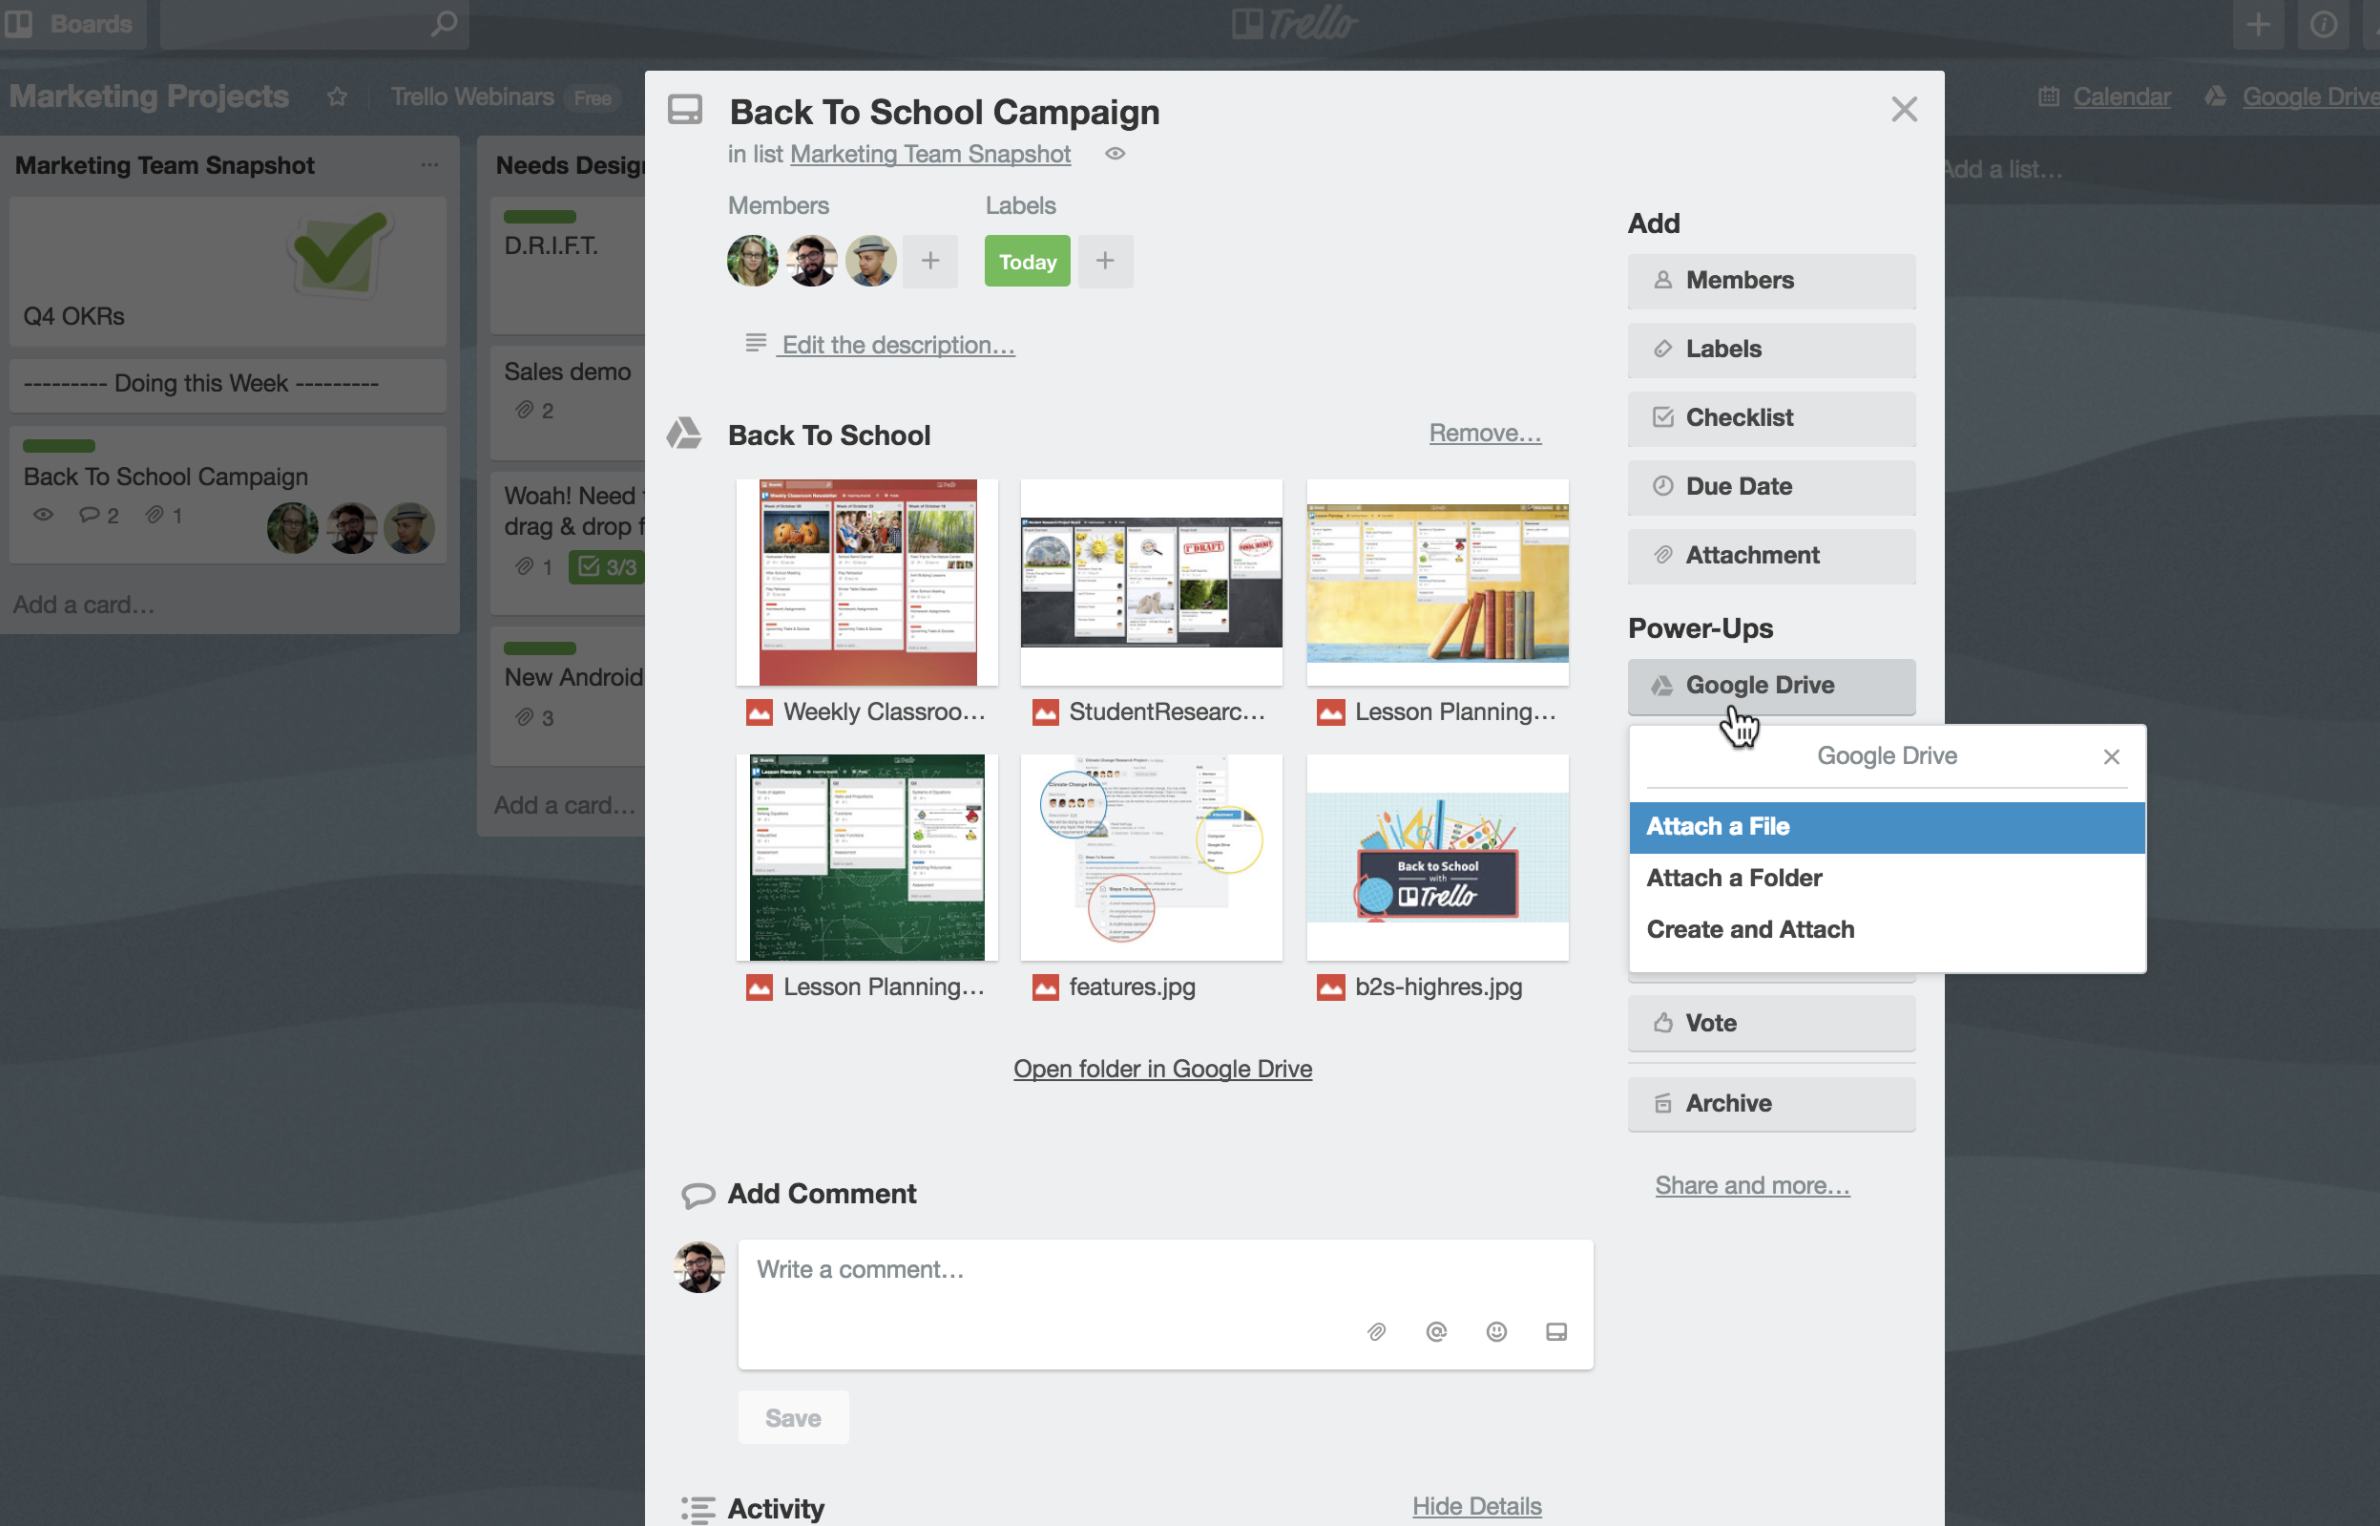Click Write a comment input field
The width and height of the screenshot is (2380, 1526).
pyautogui.click(x=1162, y=1268)
